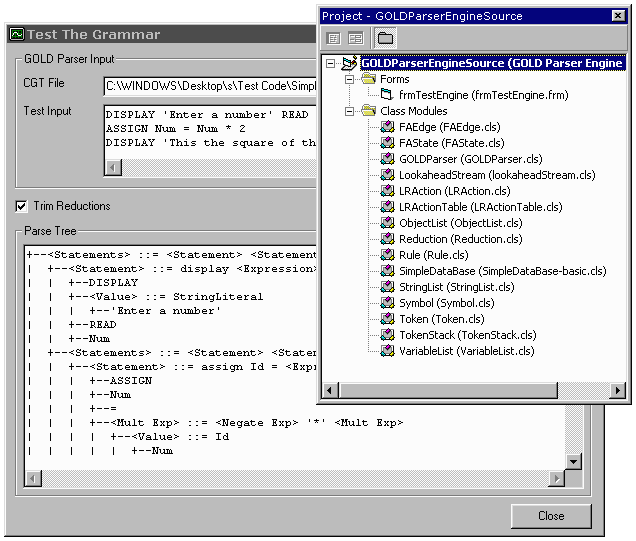Collapse the GOLDParserEngineSource project node
This screenshot has height=541, width=636.
tap(331, 64)
